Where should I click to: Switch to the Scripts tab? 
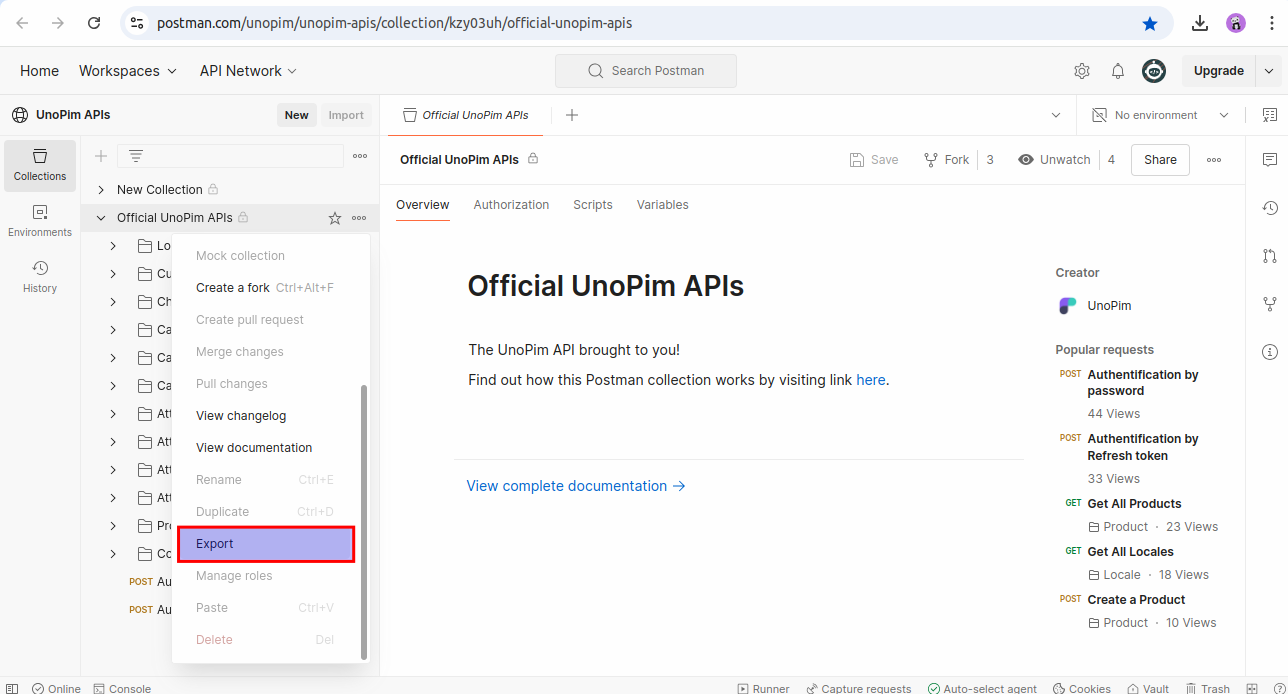(x=593, y=205)
